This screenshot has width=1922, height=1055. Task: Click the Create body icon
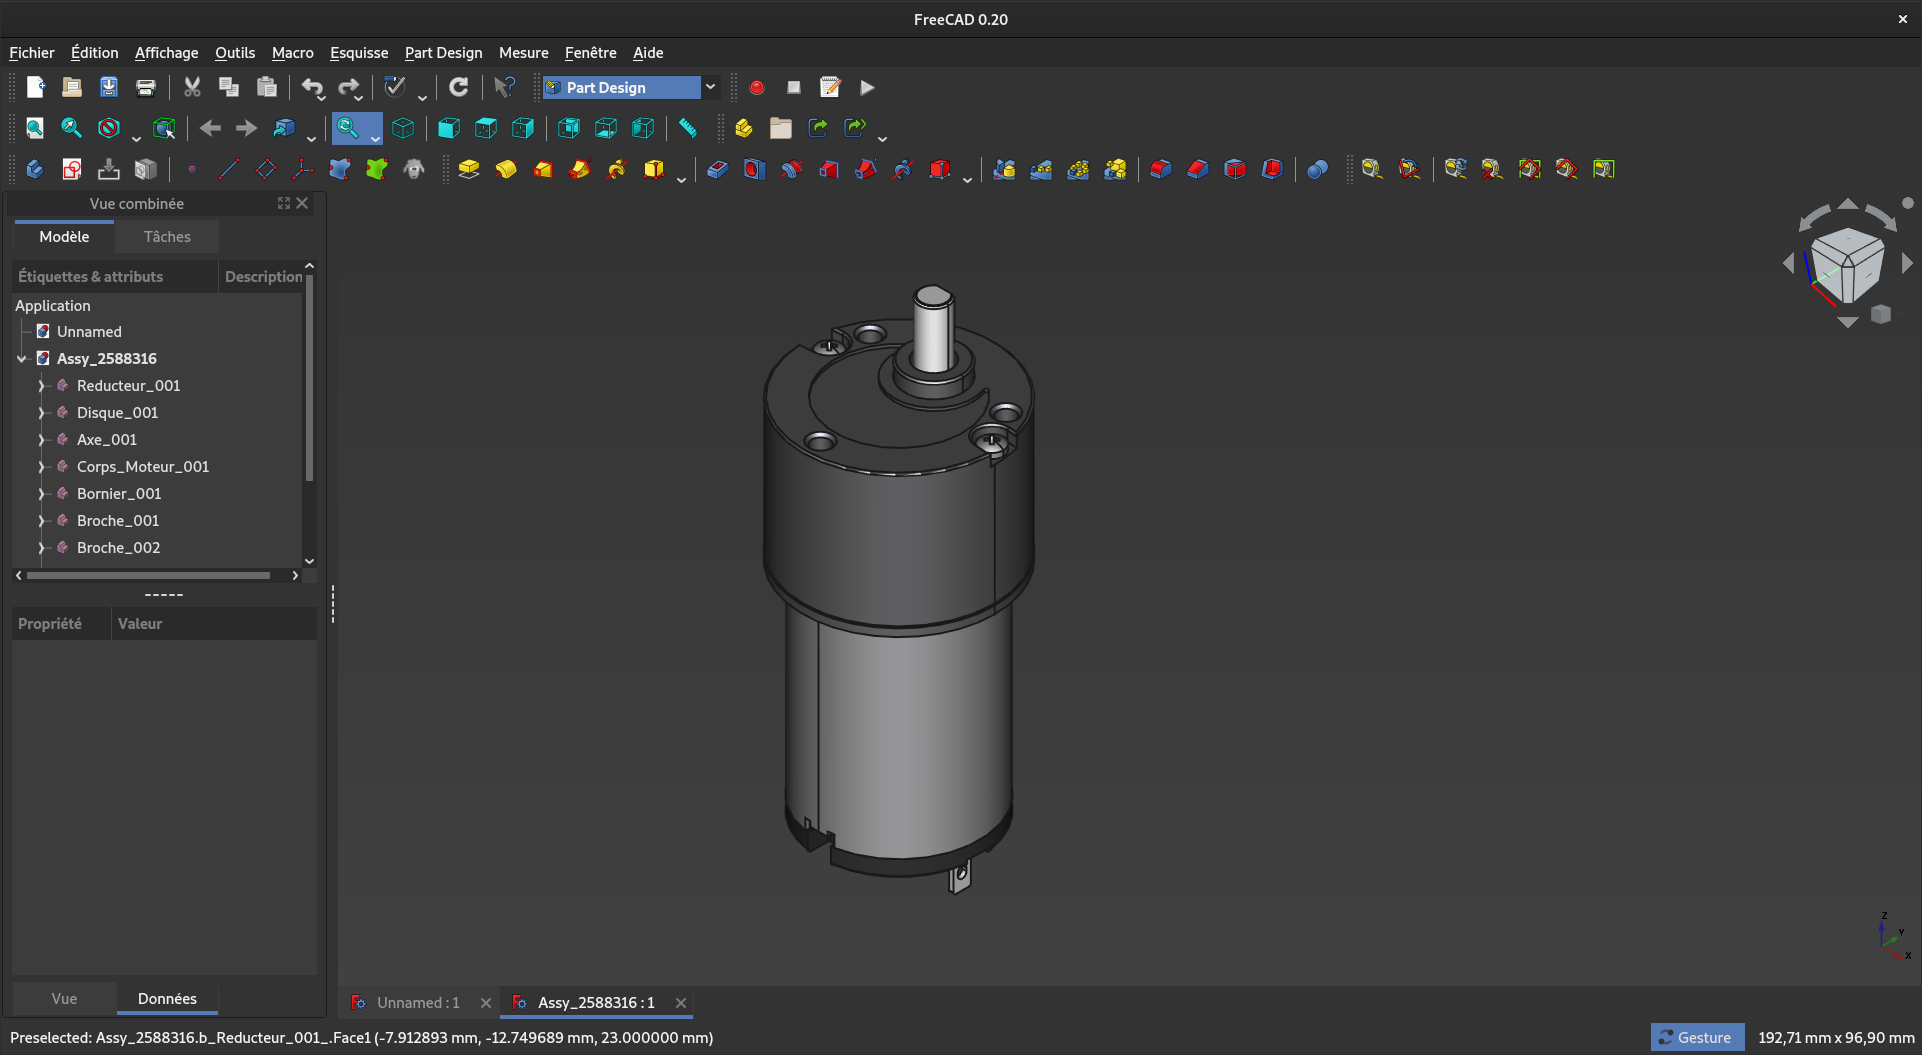pyautogui.click(x=35, y=169)
